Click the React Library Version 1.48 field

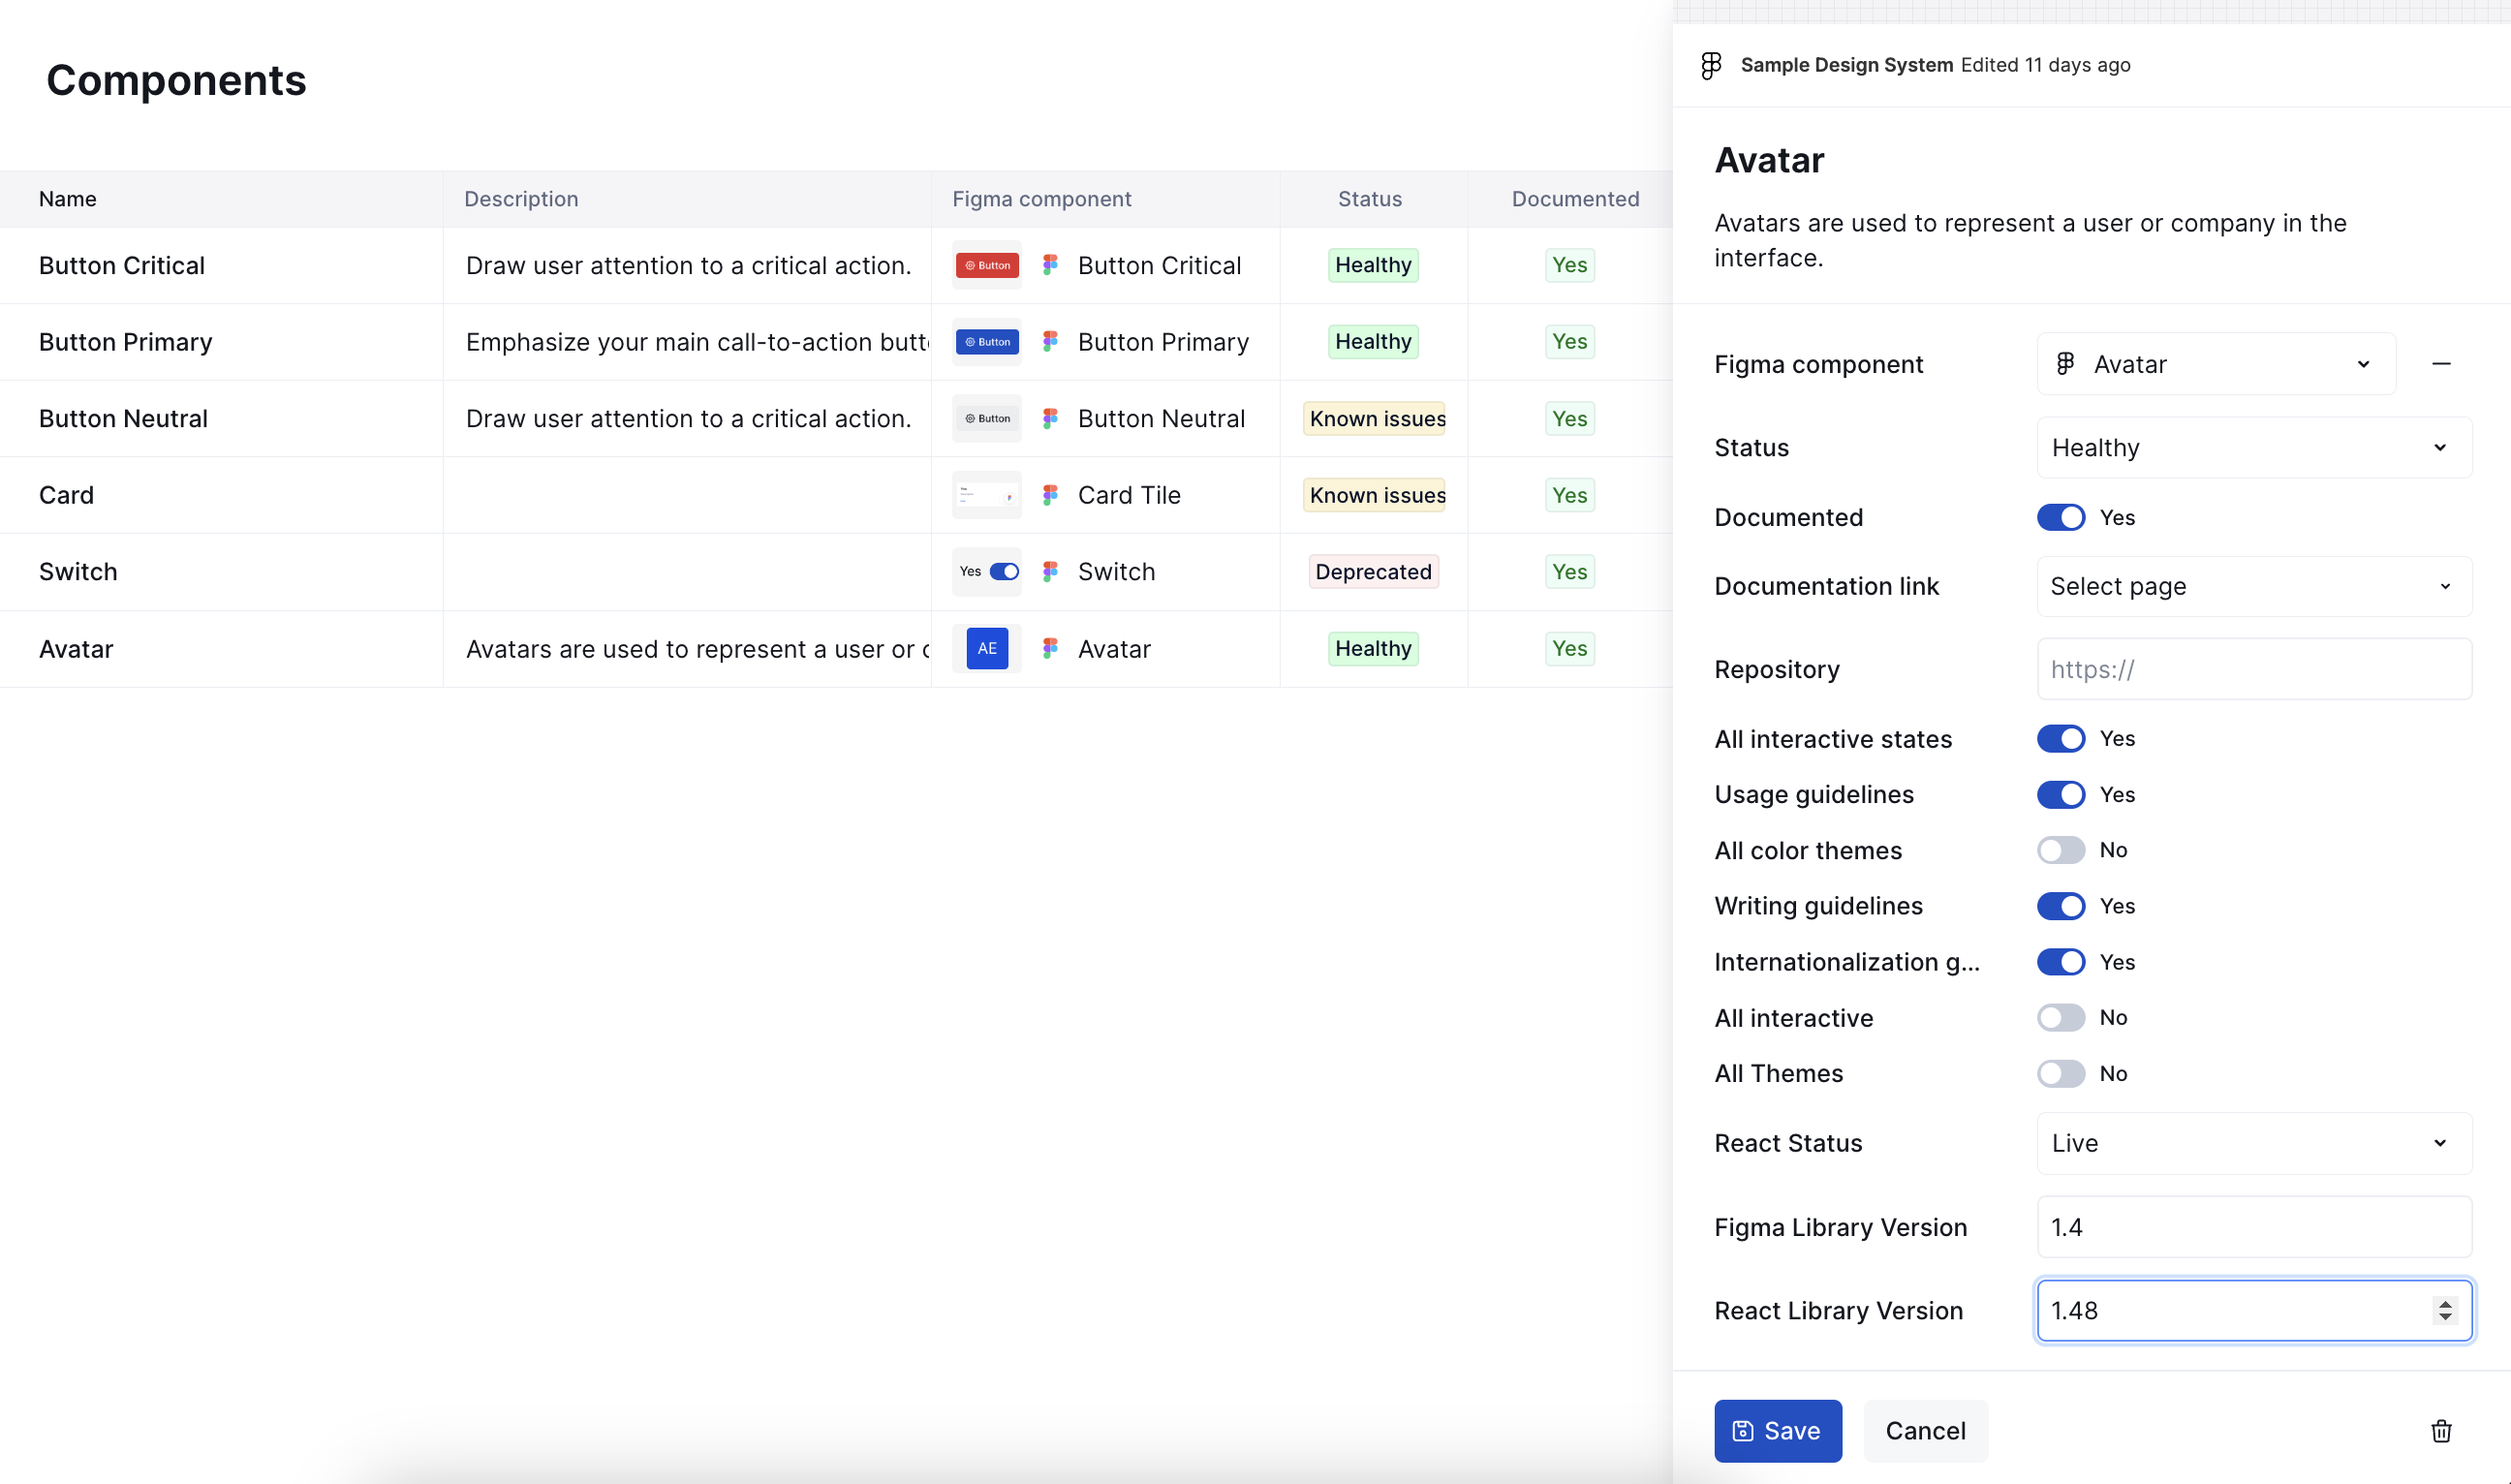pyautogui.click(x=2254, y=1310)
